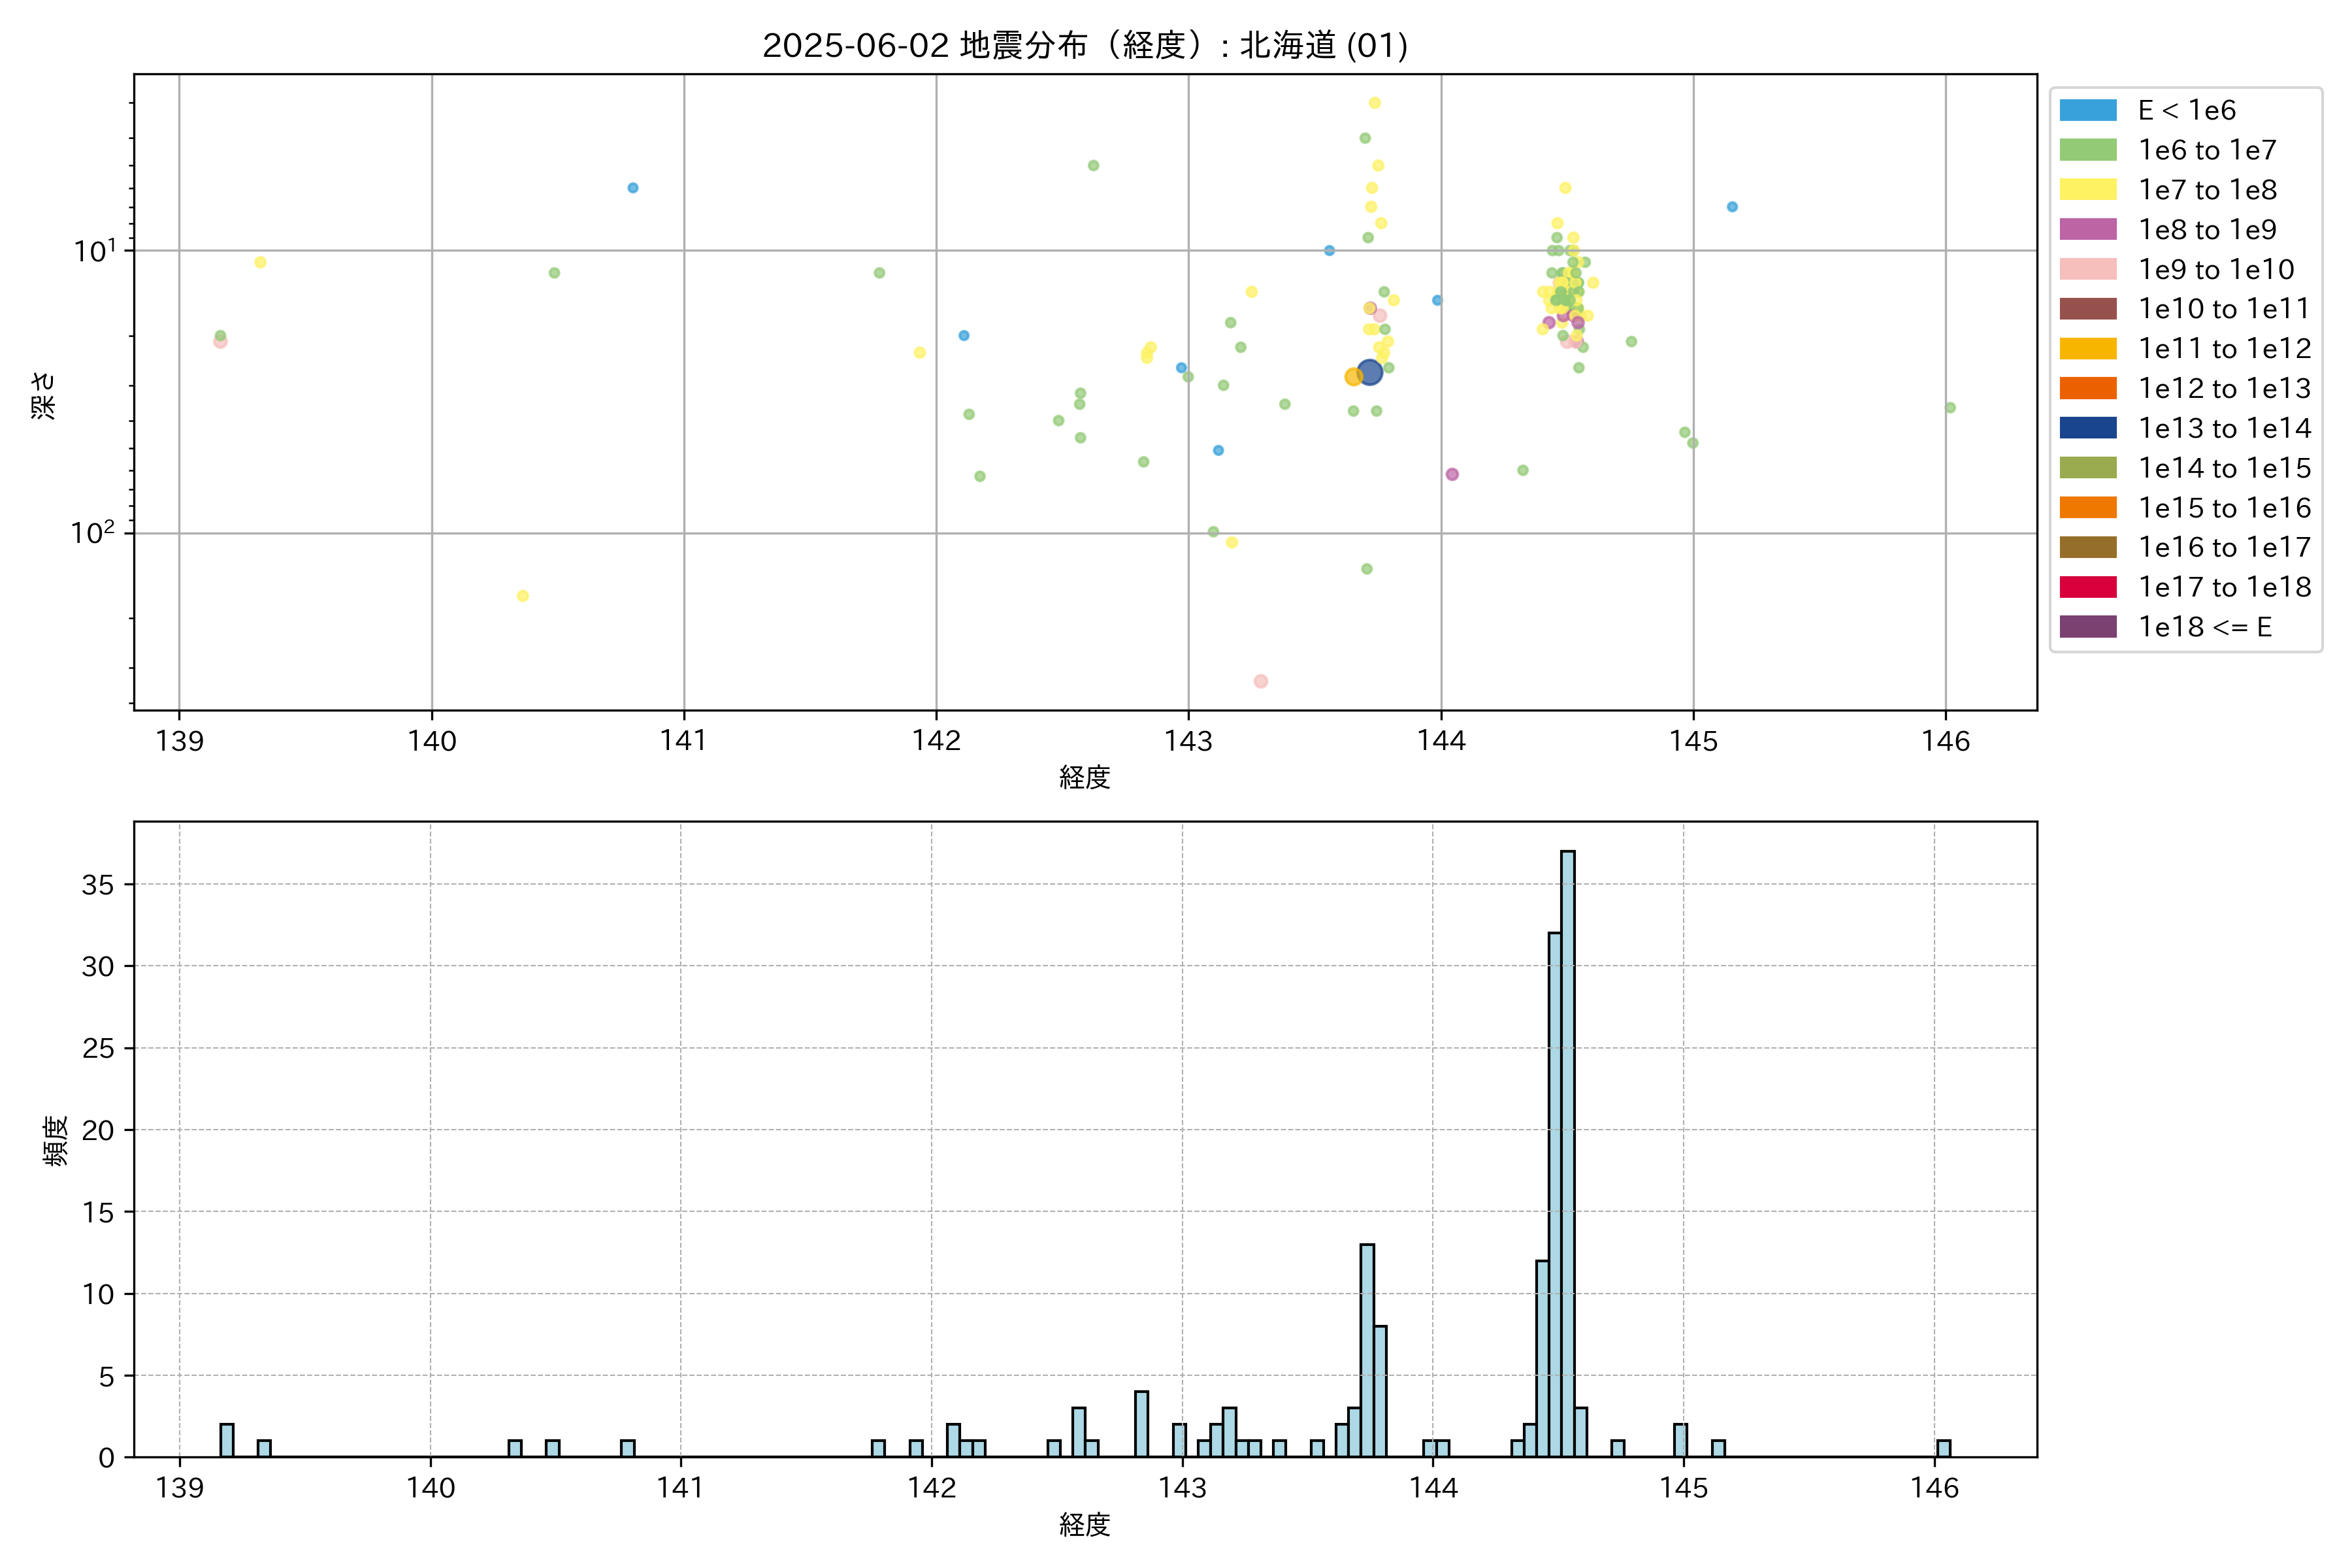2352x1568 pixels.
Task: Click the tallest histogram bar
Action: point(1567,1154)
